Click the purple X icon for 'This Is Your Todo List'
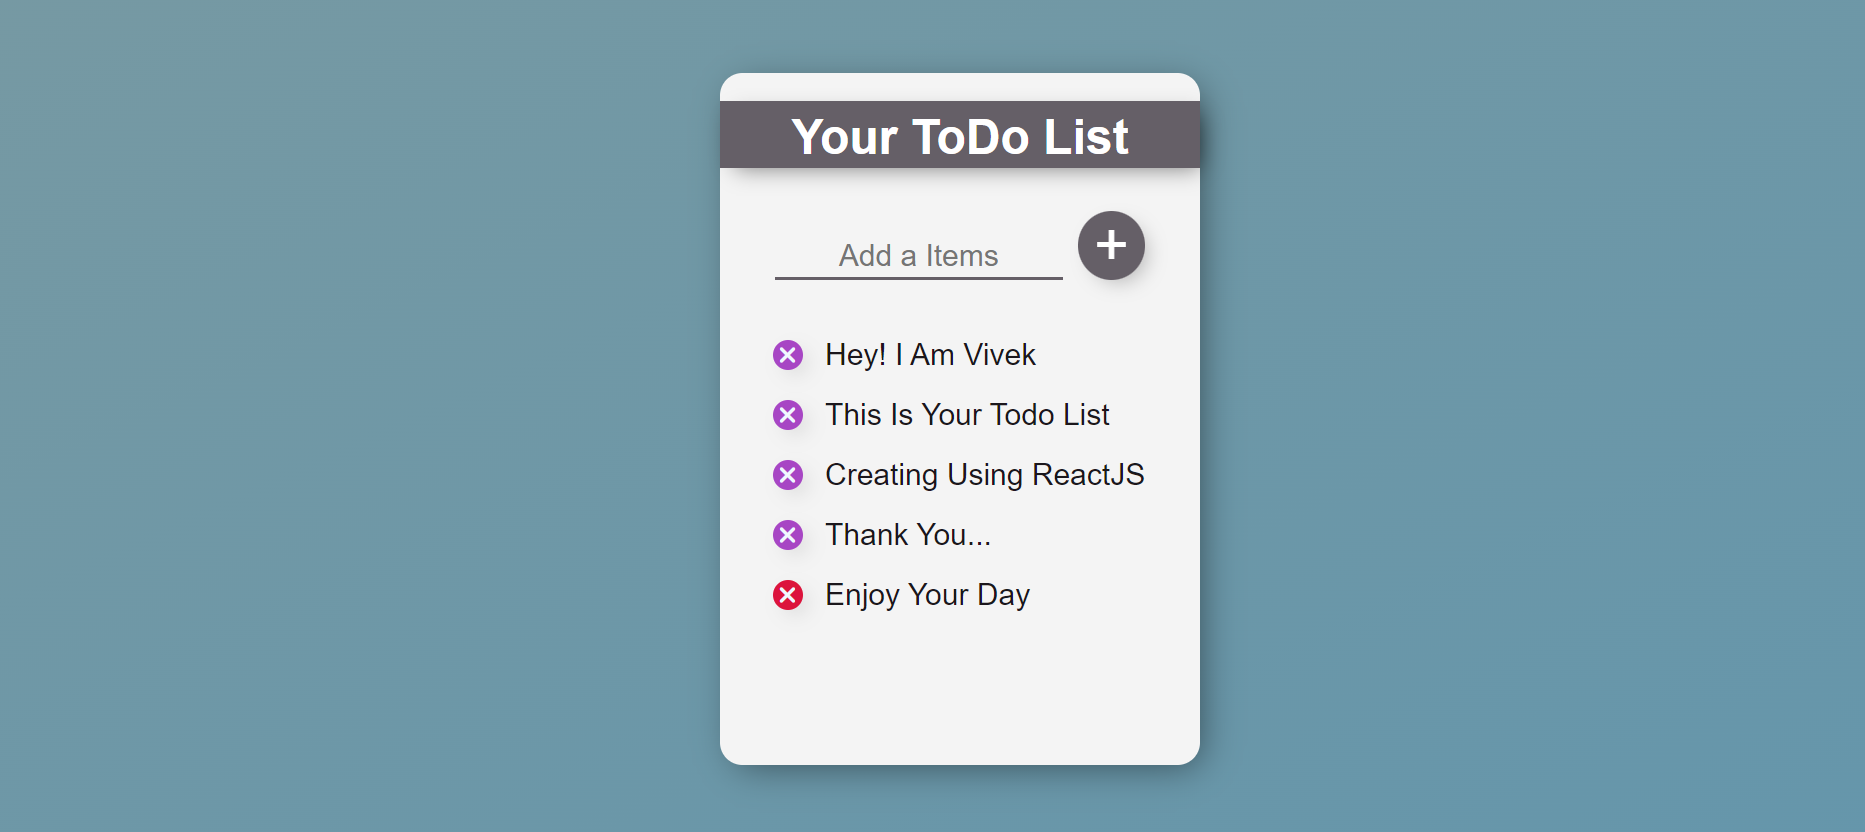 [789, 415]
